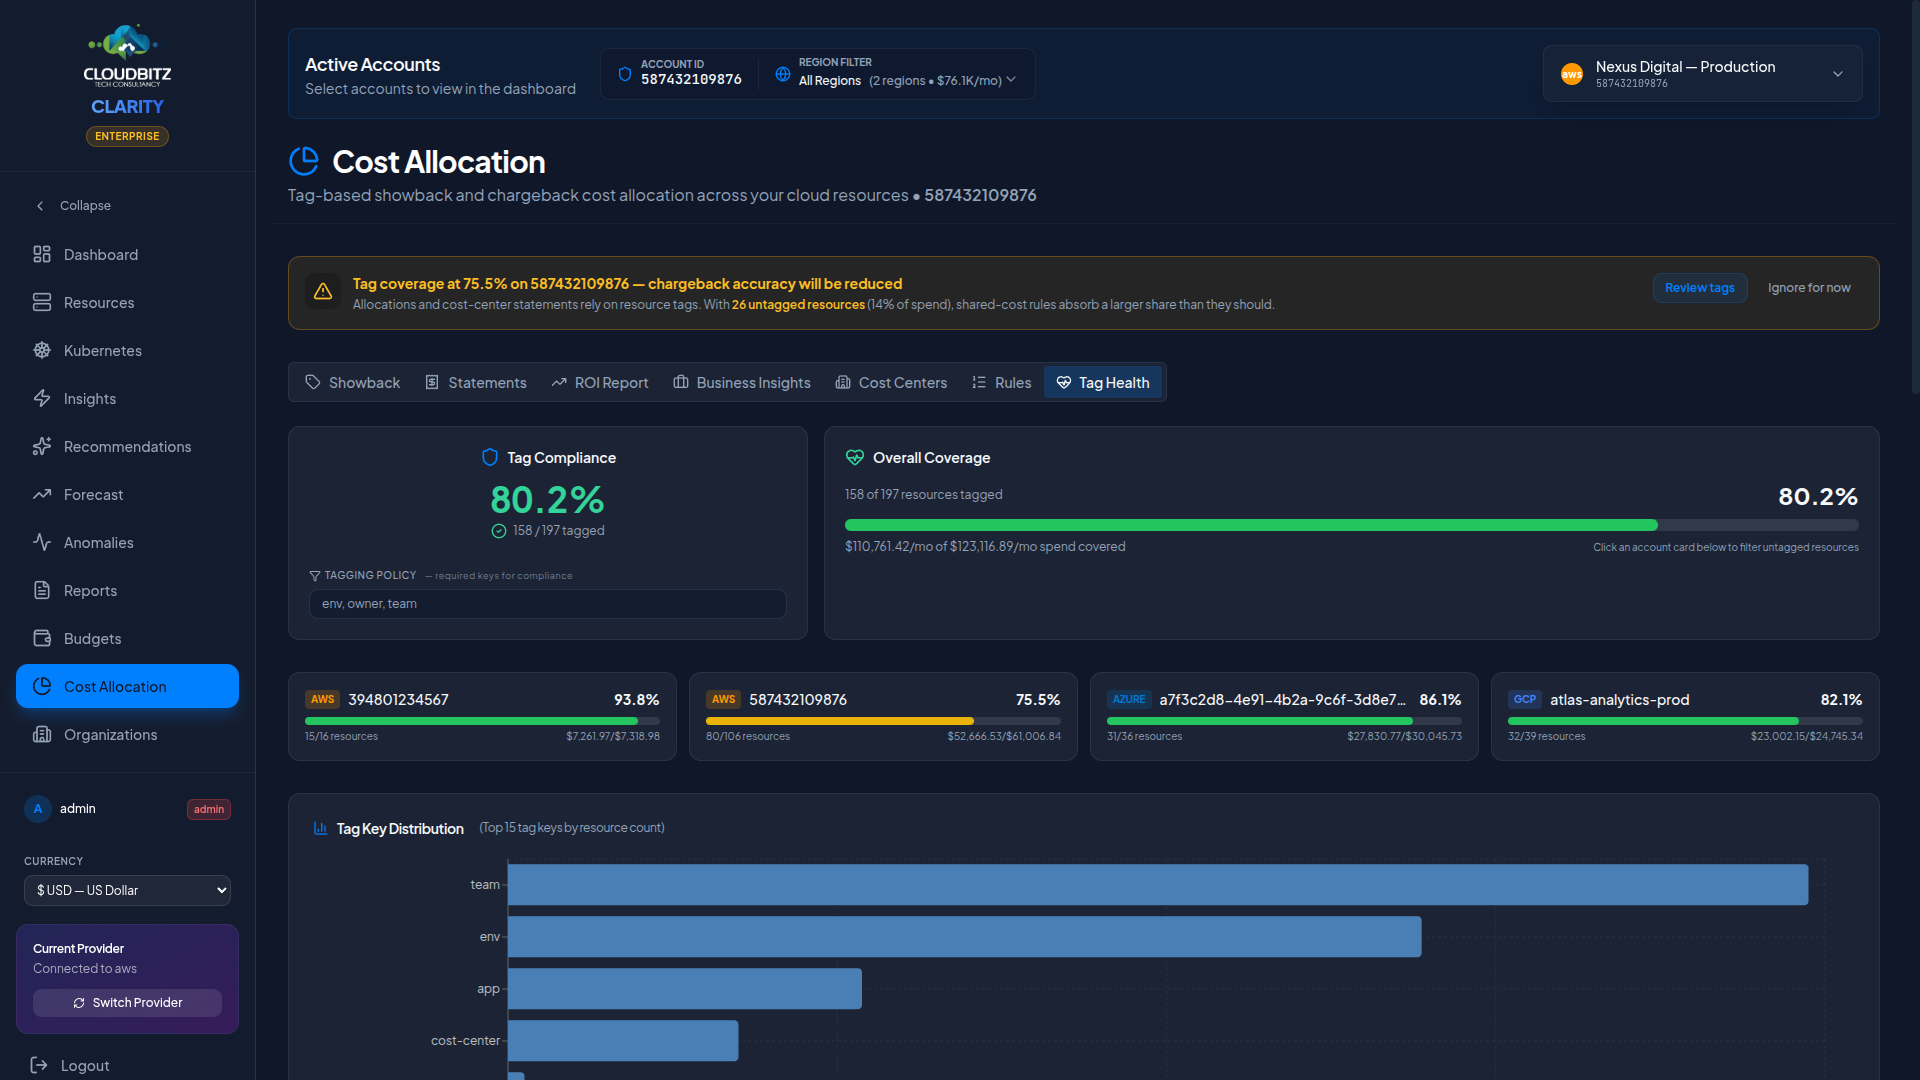Click the Overall Coverage progress bar

(x=1351, y=525)
